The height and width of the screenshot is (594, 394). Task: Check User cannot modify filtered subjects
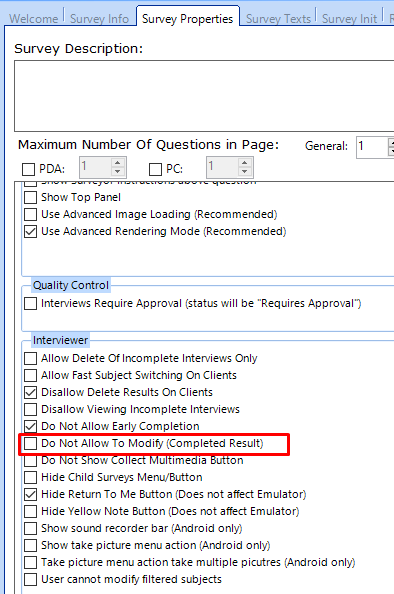click(31, 580)
